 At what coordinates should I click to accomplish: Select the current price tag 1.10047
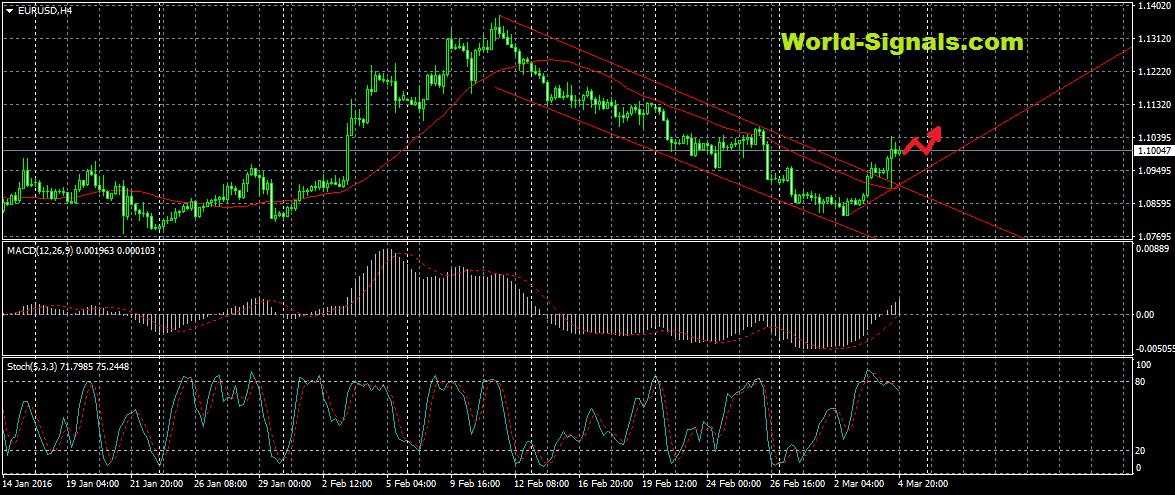pyautogui.click(x=1154, y=150)
